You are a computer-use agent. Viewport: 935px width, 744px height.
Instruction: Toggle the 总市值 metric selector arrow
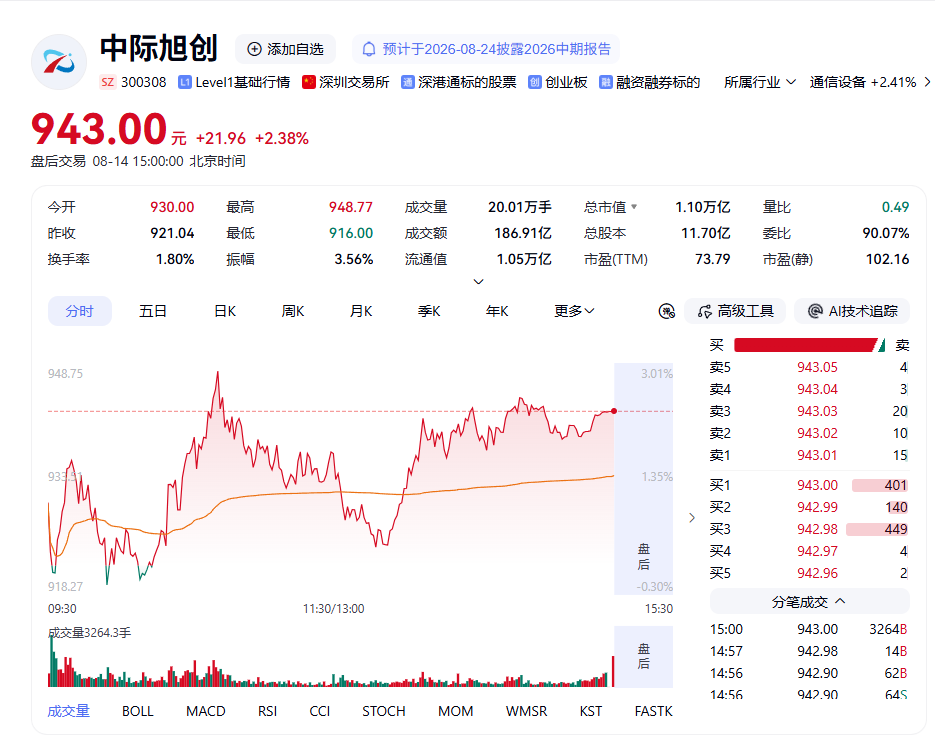point(634,207)
